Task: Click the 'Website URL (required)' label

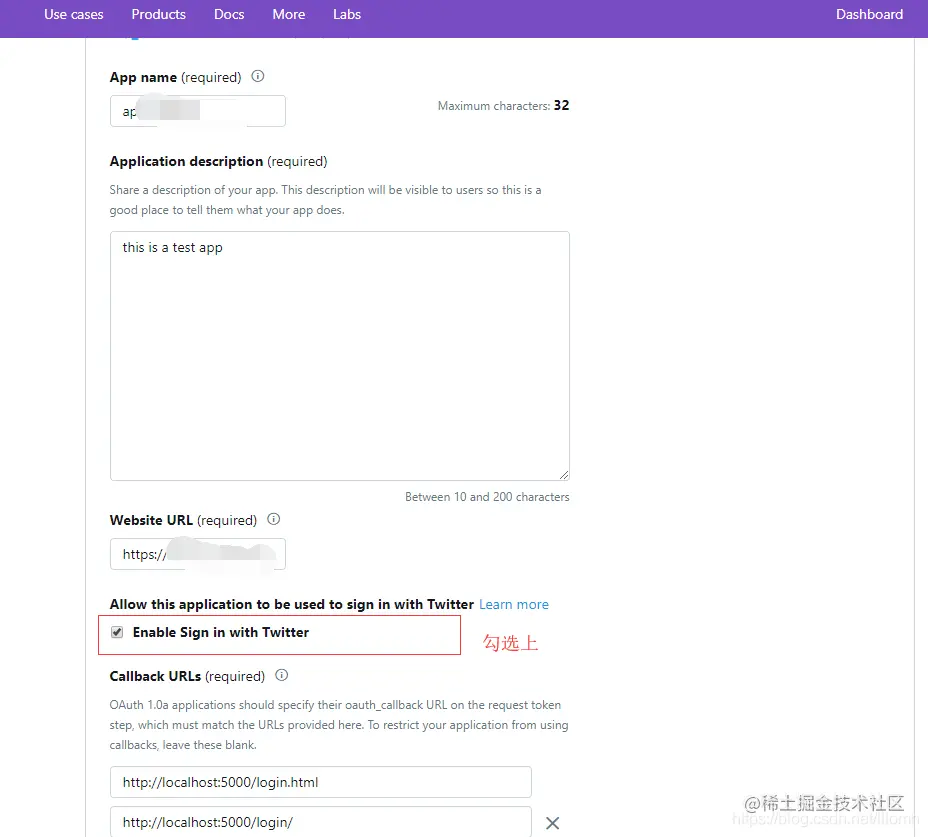Action: pyautogui.click(x=183, y=520)
